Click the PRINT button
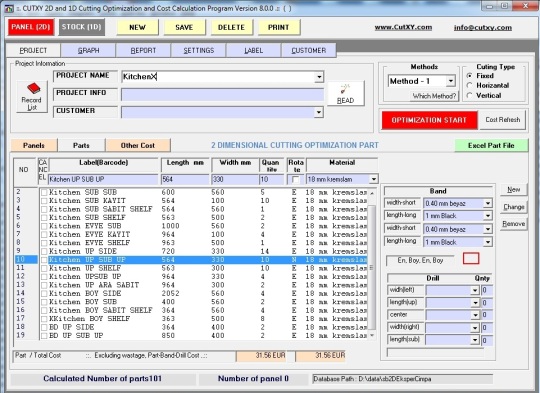The height and width of the screenshot is (393, 540). point(279,27)
